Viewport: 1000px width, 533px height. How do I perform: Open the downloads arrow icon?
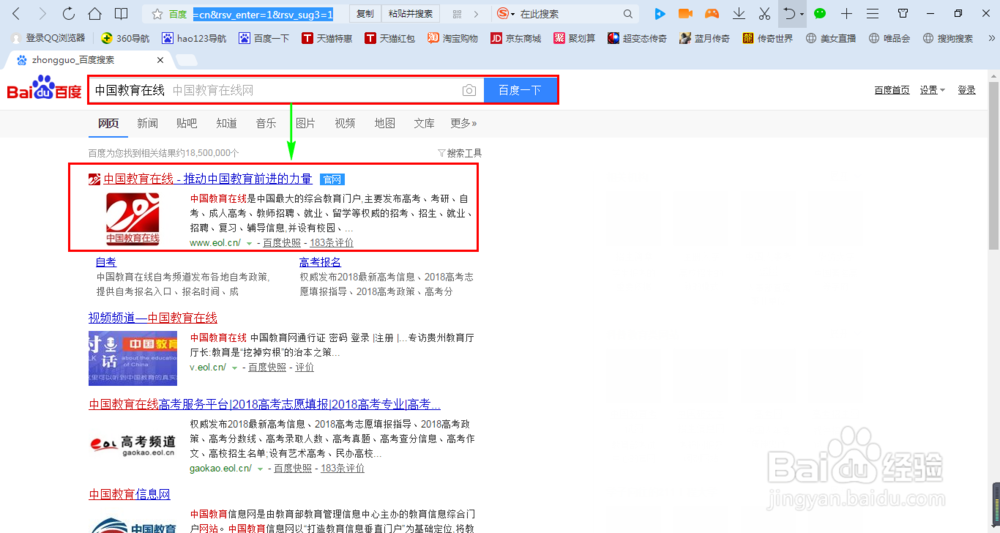click(x=739, y=13)
